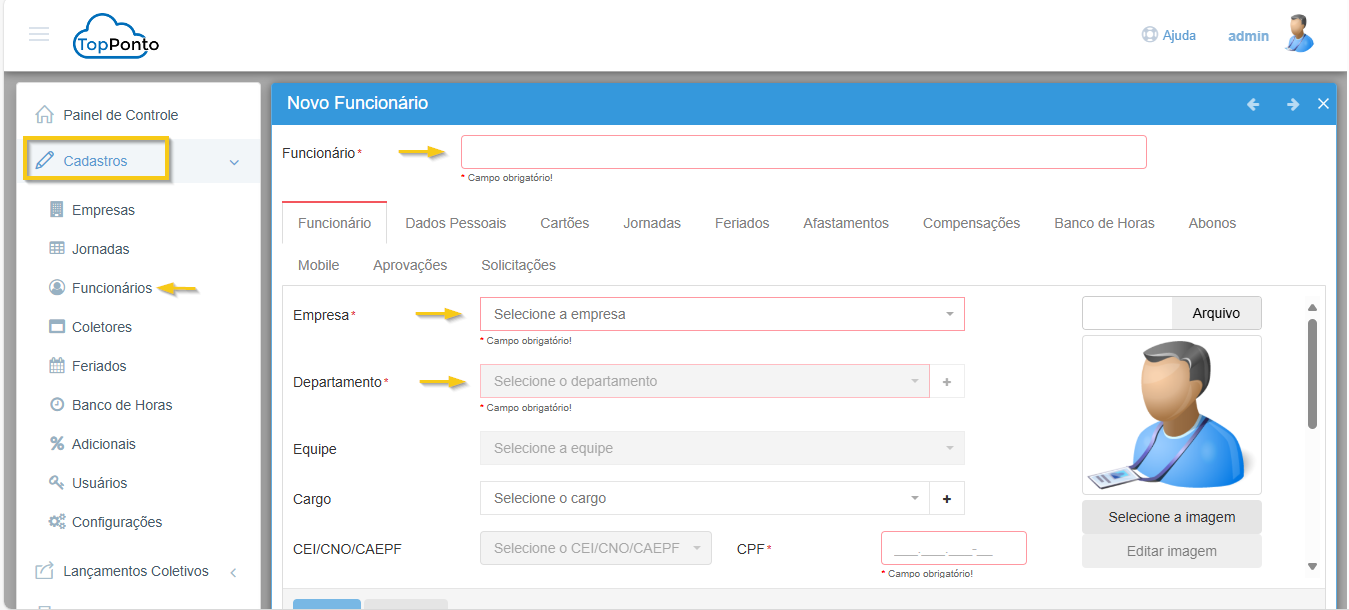Open the Selecione a empresa dropdown
Image resolution: width=1349 pixels, height=610 pixels.
pos(722,314)
